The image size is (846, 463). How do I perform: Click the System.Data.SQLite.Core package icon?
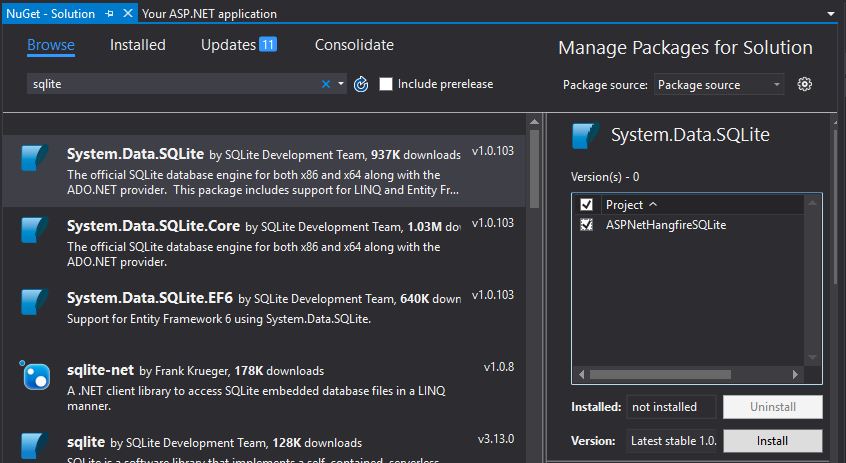35,229
